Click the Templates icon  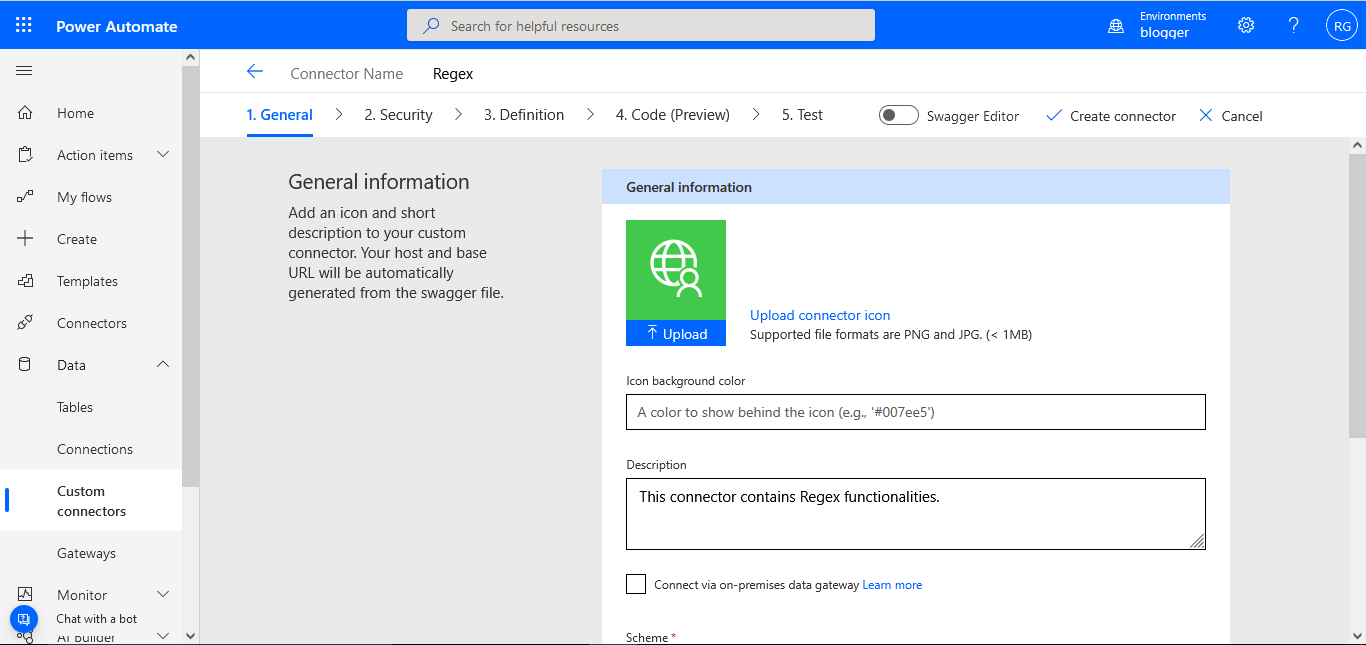click(x=26, y=281)
